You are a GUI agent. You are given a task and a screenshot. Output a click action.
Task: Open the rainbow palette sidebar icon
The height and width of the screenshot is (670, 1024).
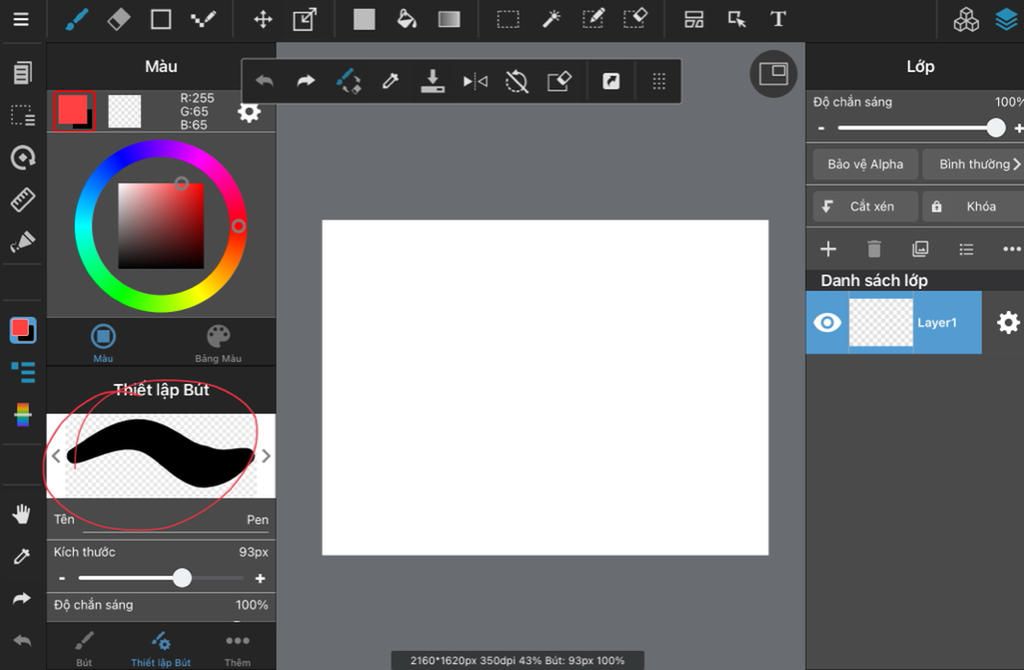pyautogui.click(x=22, y=414)
